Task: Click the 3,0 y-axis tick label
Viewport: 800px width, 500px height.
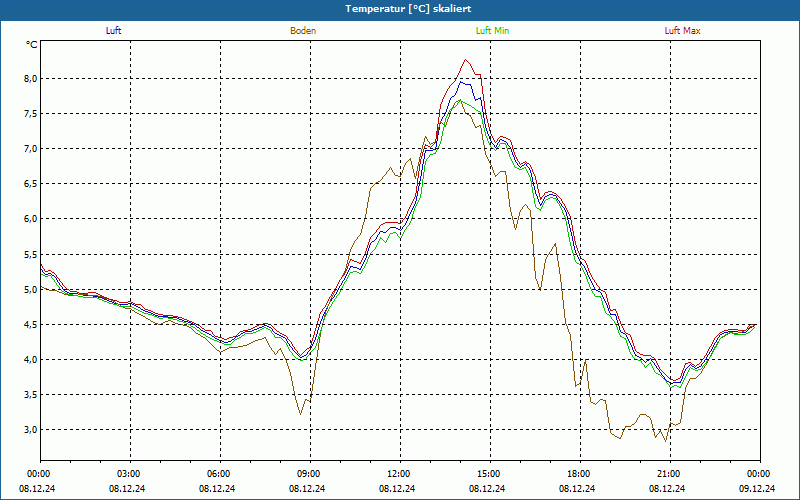Action: [x=30, y=430]
